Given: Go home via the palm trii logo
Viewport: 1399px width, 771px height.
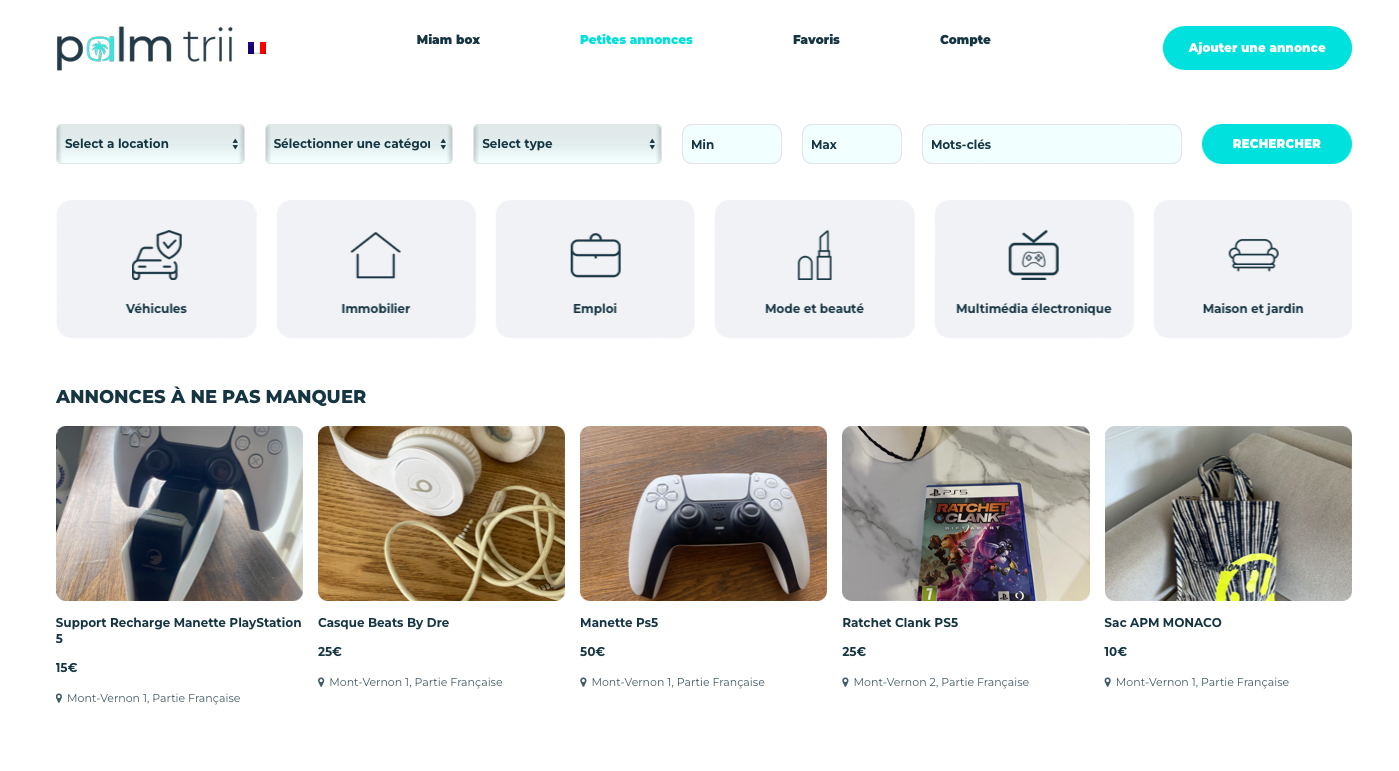Looking at the screenshot, I should tap(145, 48).
